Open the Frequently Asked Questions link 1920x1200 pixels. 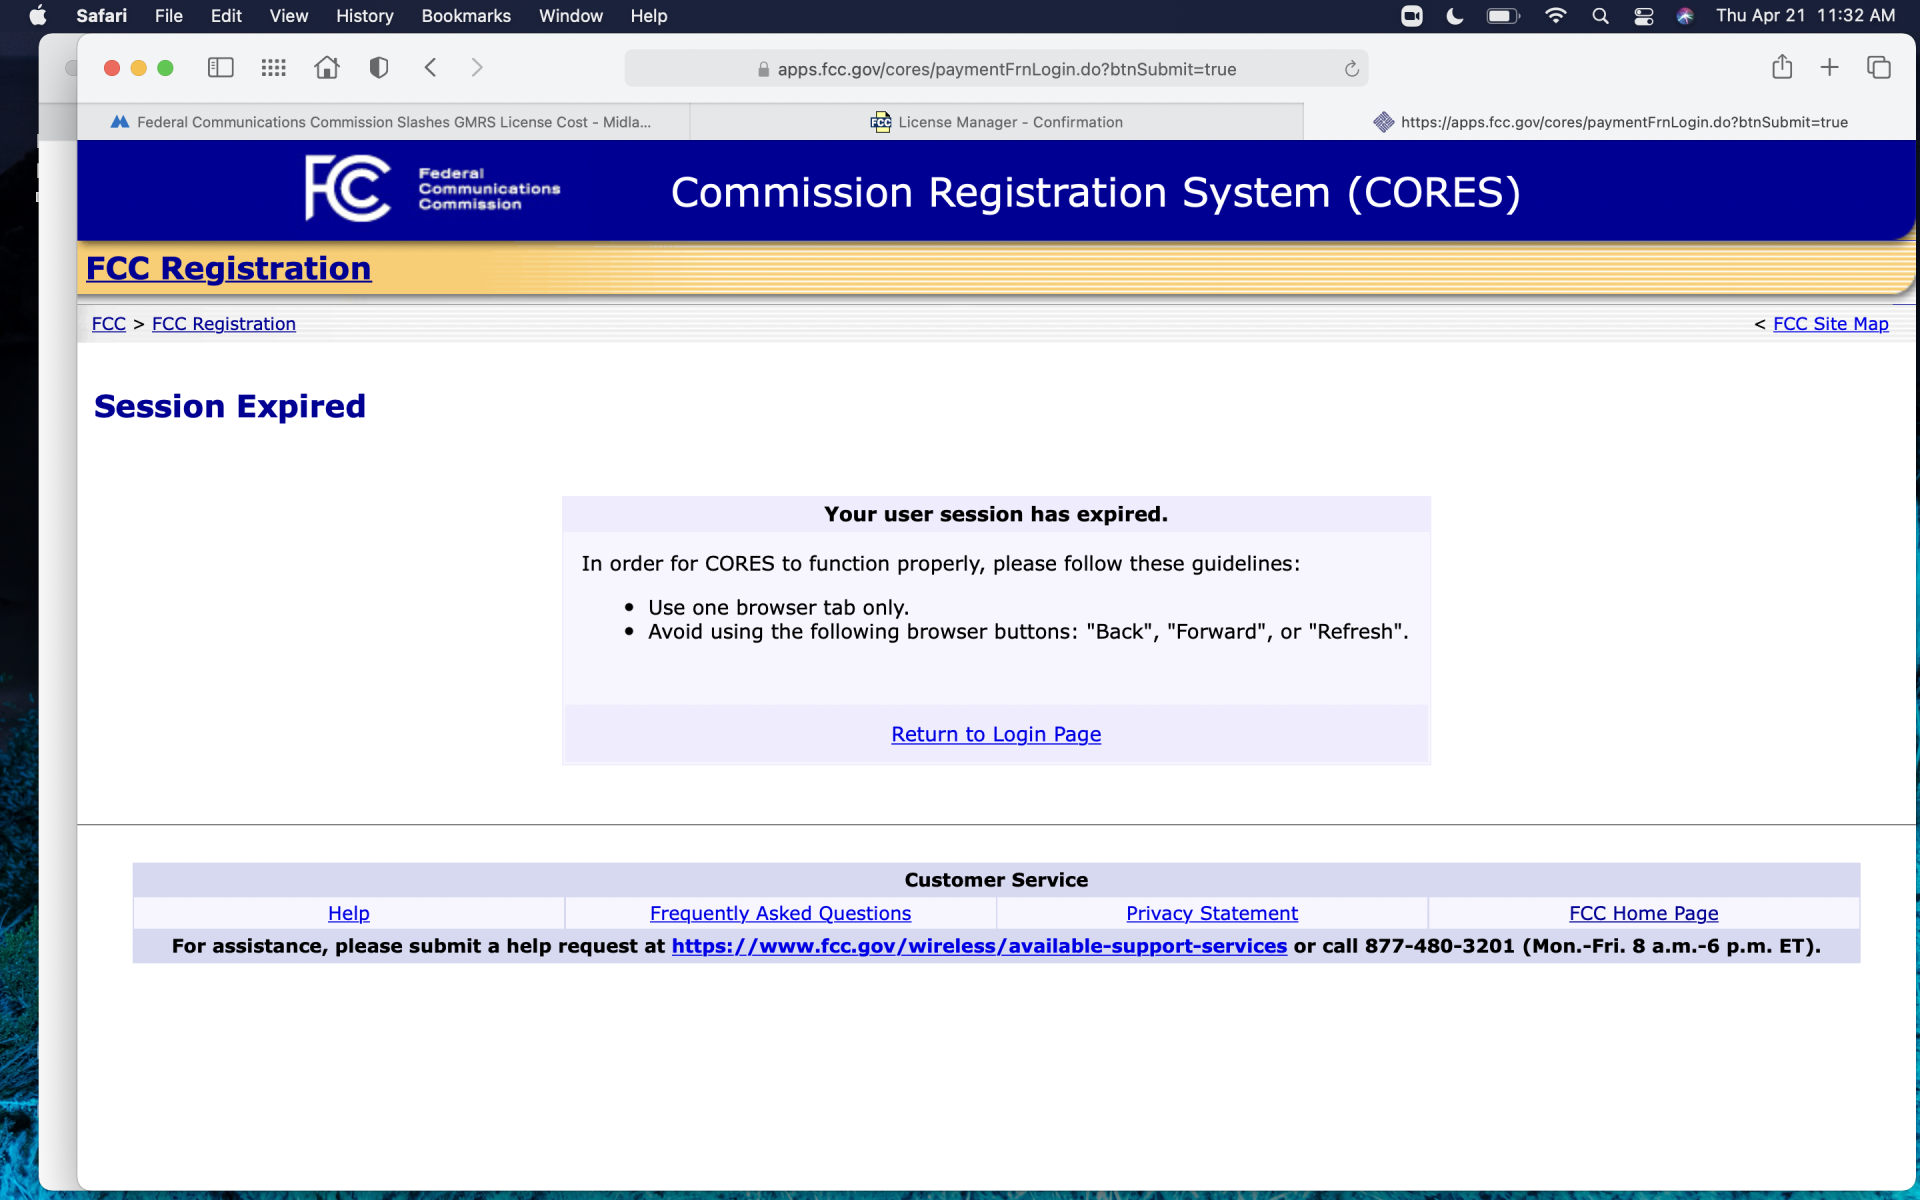click(780, 913)
